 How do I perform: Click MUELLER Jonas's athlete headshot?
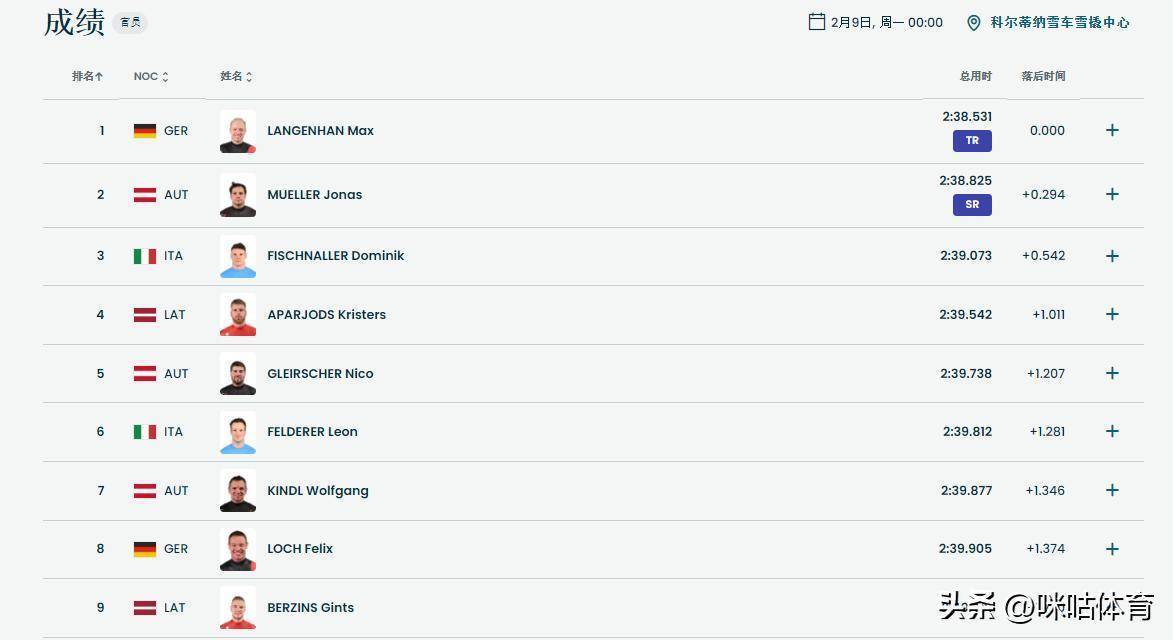(238, 195)
